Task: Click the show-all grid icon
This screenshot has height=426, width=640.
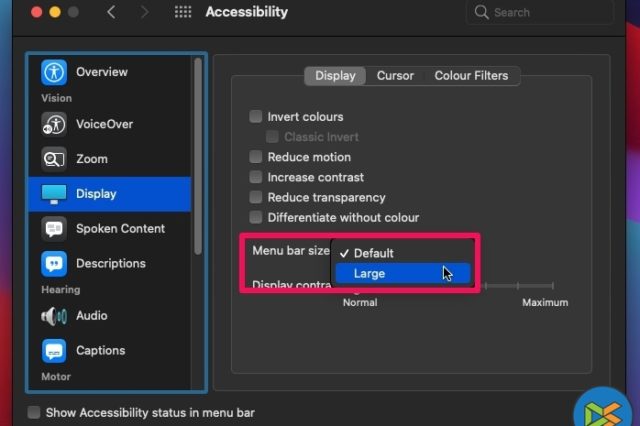Action: pyautogui.click(x=183, y=13)
